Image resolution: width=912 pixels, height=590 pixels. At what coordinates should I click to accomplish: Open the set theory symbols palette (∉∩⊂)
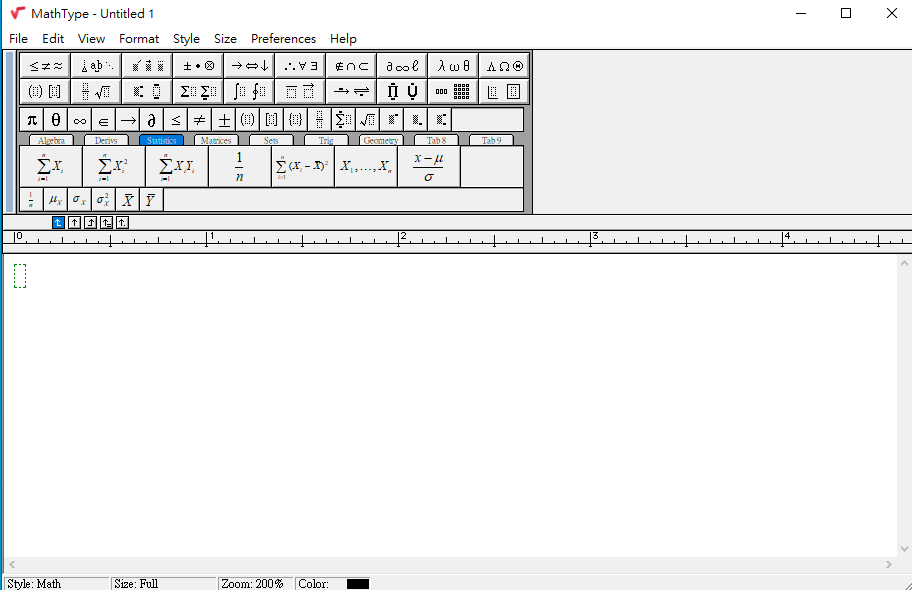point(351,66)
